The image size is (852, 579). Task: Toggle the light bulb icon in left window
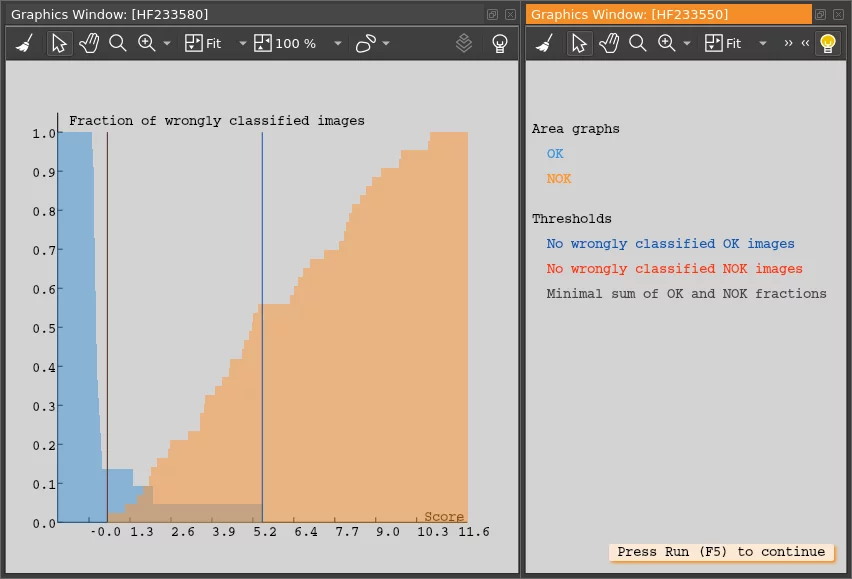tap(500, 44)
